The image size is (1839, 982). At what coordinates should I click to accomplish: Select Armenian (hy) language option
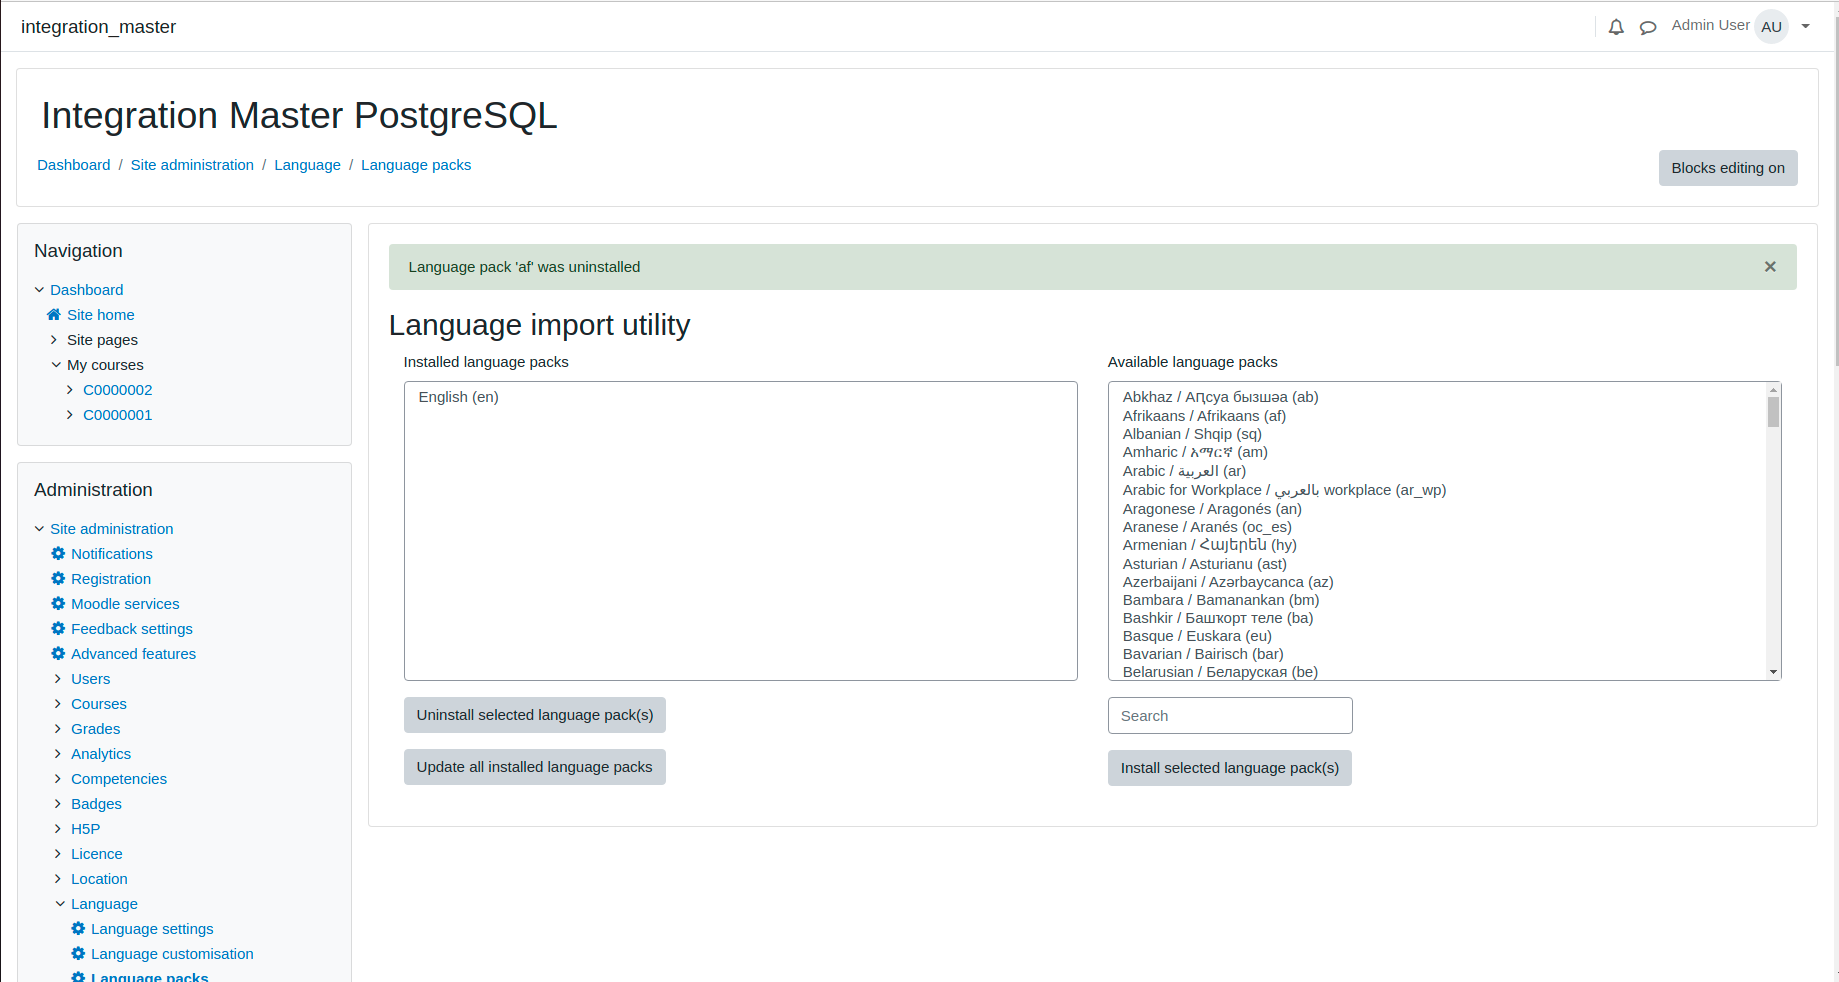[x=1439, y=545]
